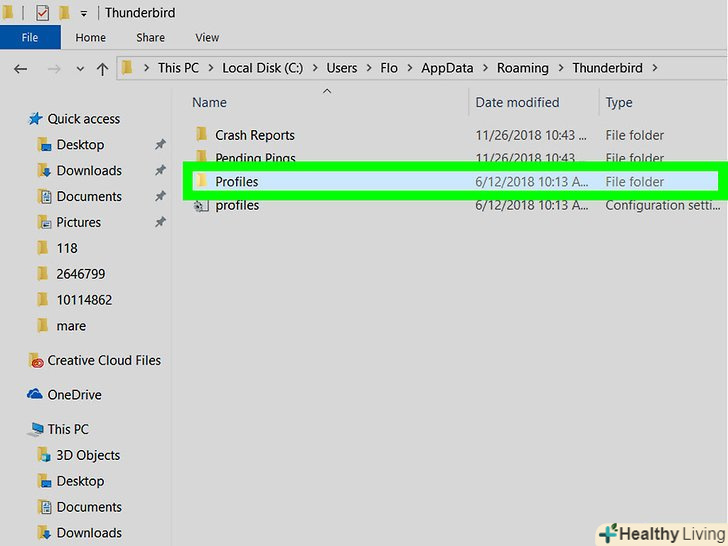This screenshot has height=546, width=728.
Task: Sort by Type column header
Action: tap(618, 103)
